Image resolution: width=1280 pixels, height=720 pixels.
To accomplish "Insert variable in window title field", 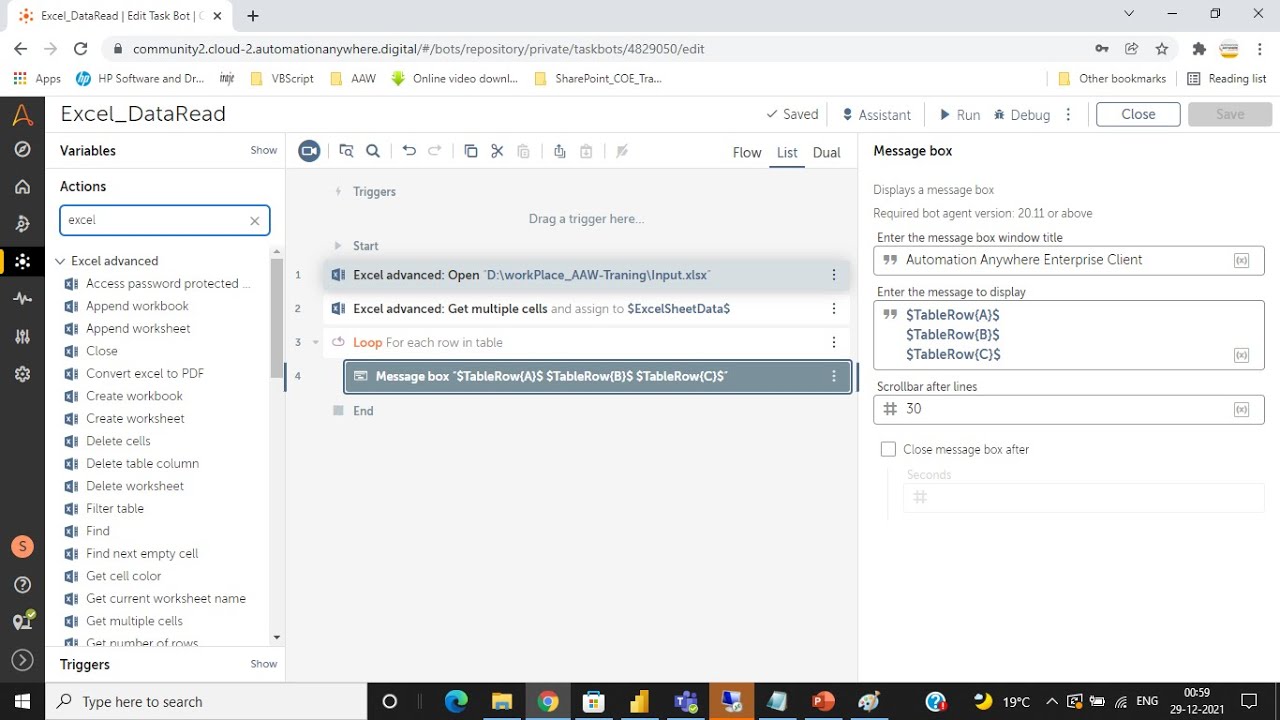I will click(x=1242, y=260).
